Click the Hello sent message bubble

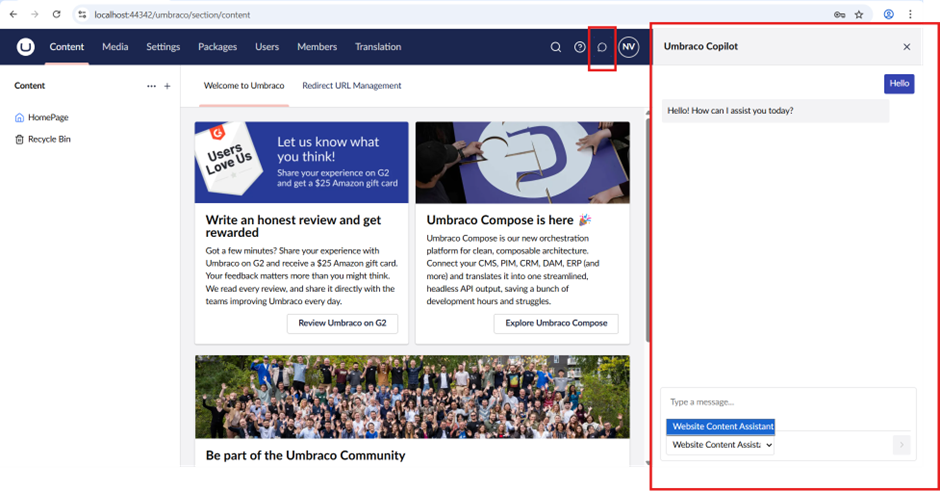899,84
